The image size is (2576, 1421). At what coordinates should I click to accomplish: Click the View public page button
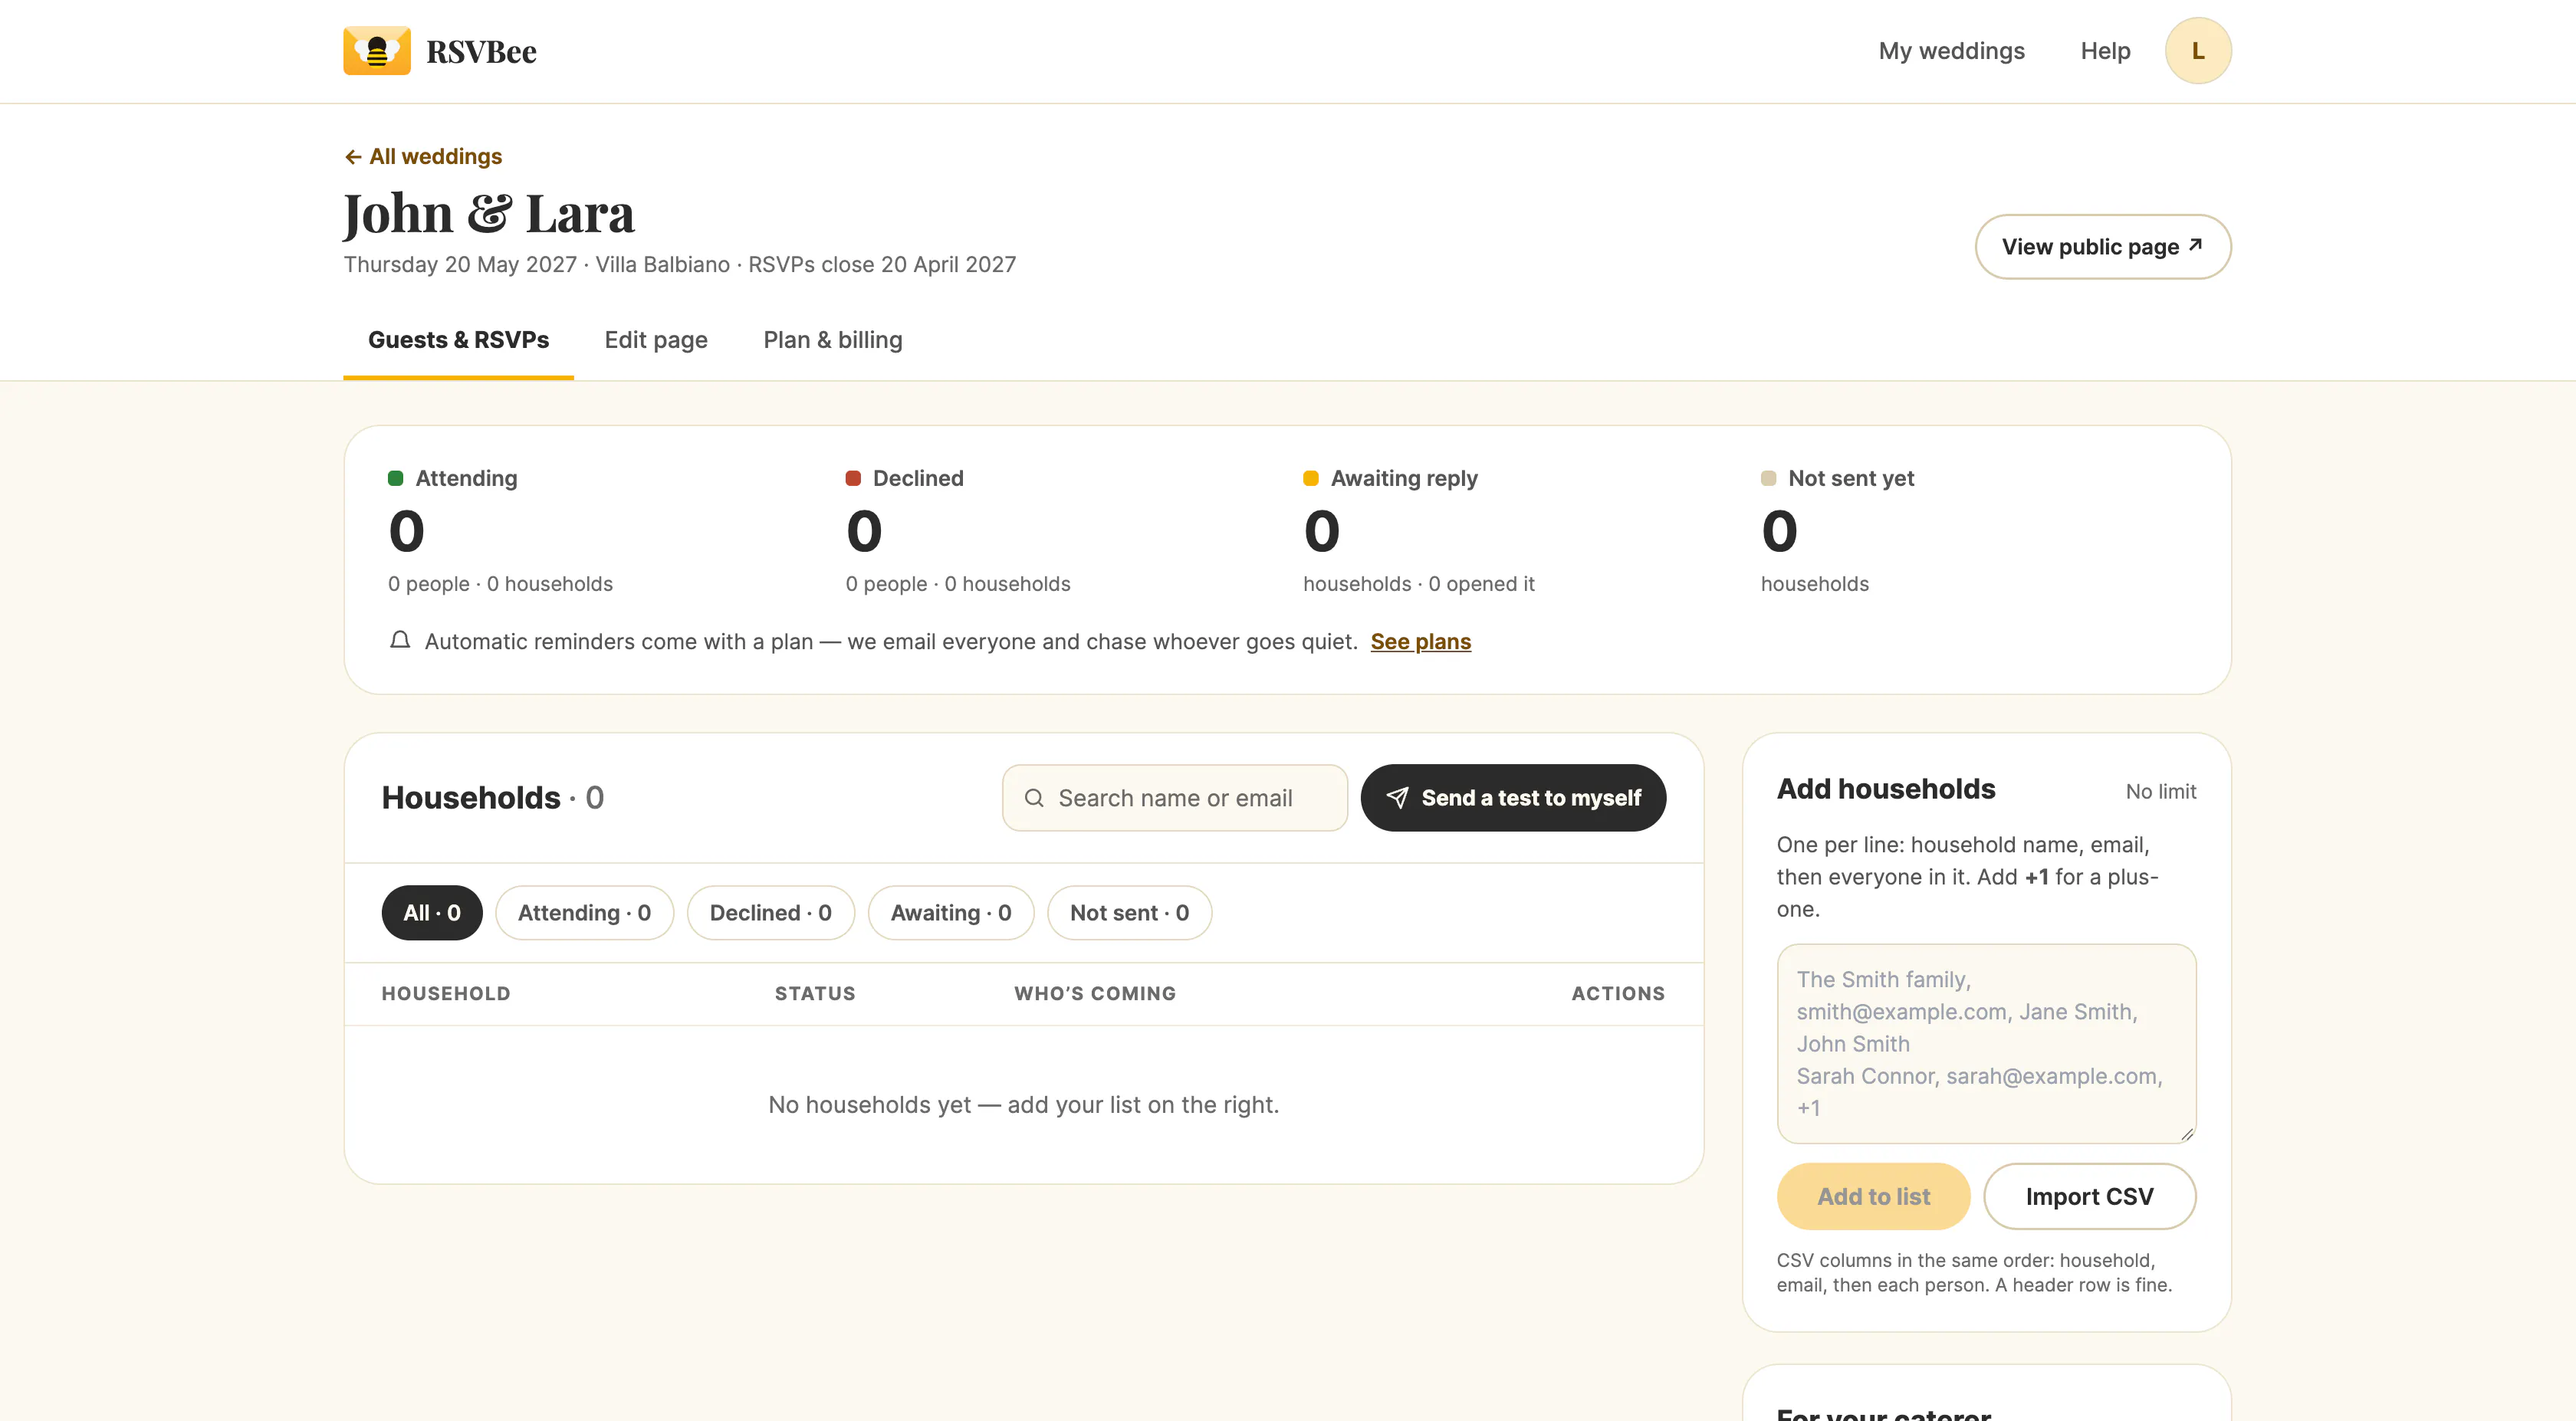click(2103, 247)
